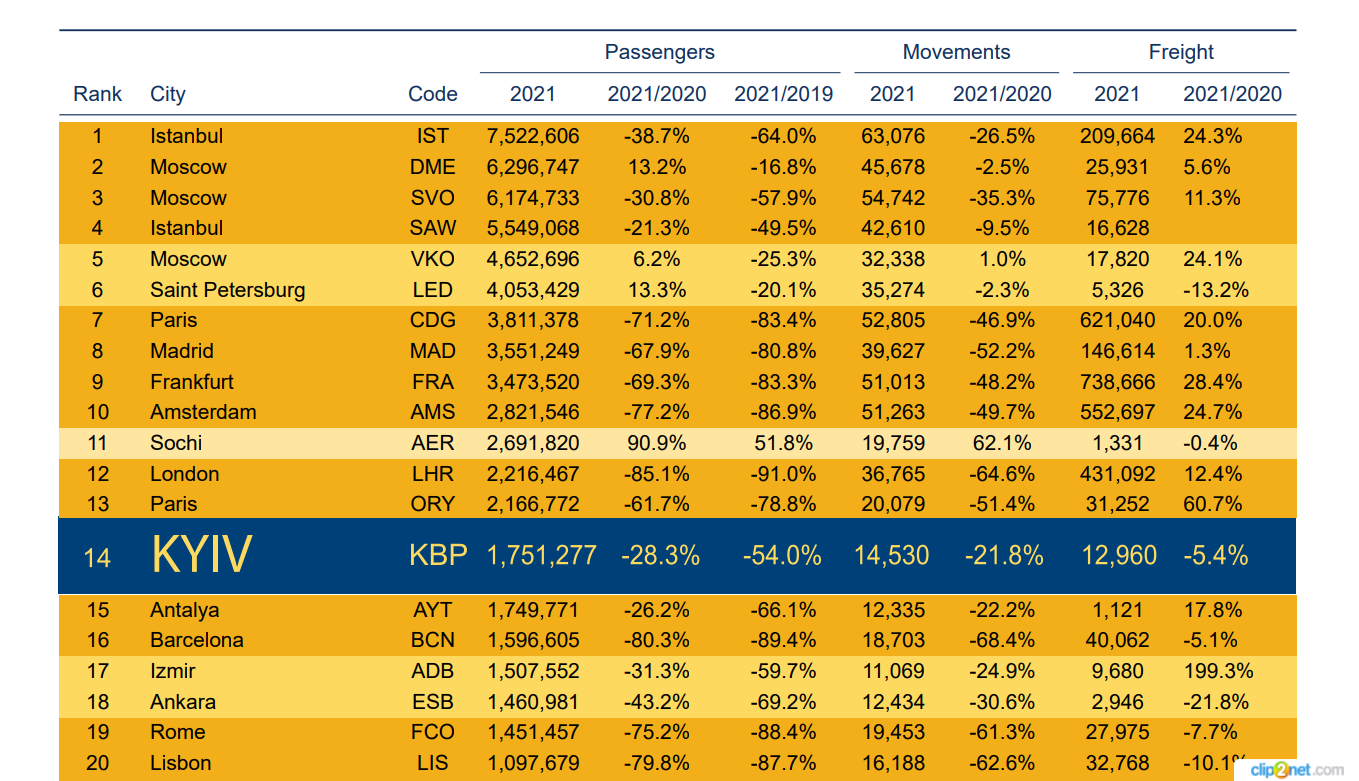This screenshot has width=1359, height=781.
Task: Click Moscow DME movements value 45,678
Action: [x=893, y=167]
